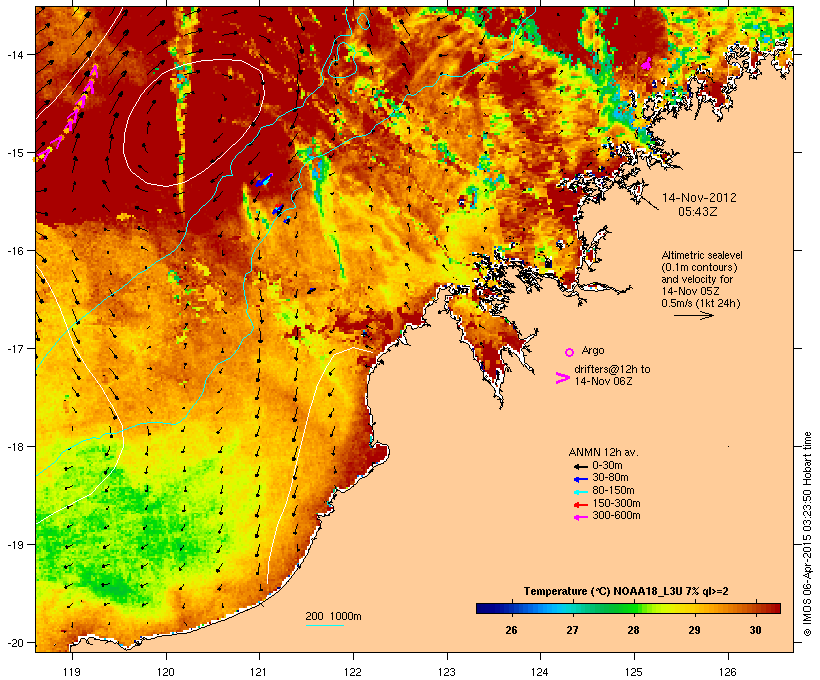820x680 pixels.
Task: Click the cyan 80-150m legend arrow
Action: tap(580, 492)
